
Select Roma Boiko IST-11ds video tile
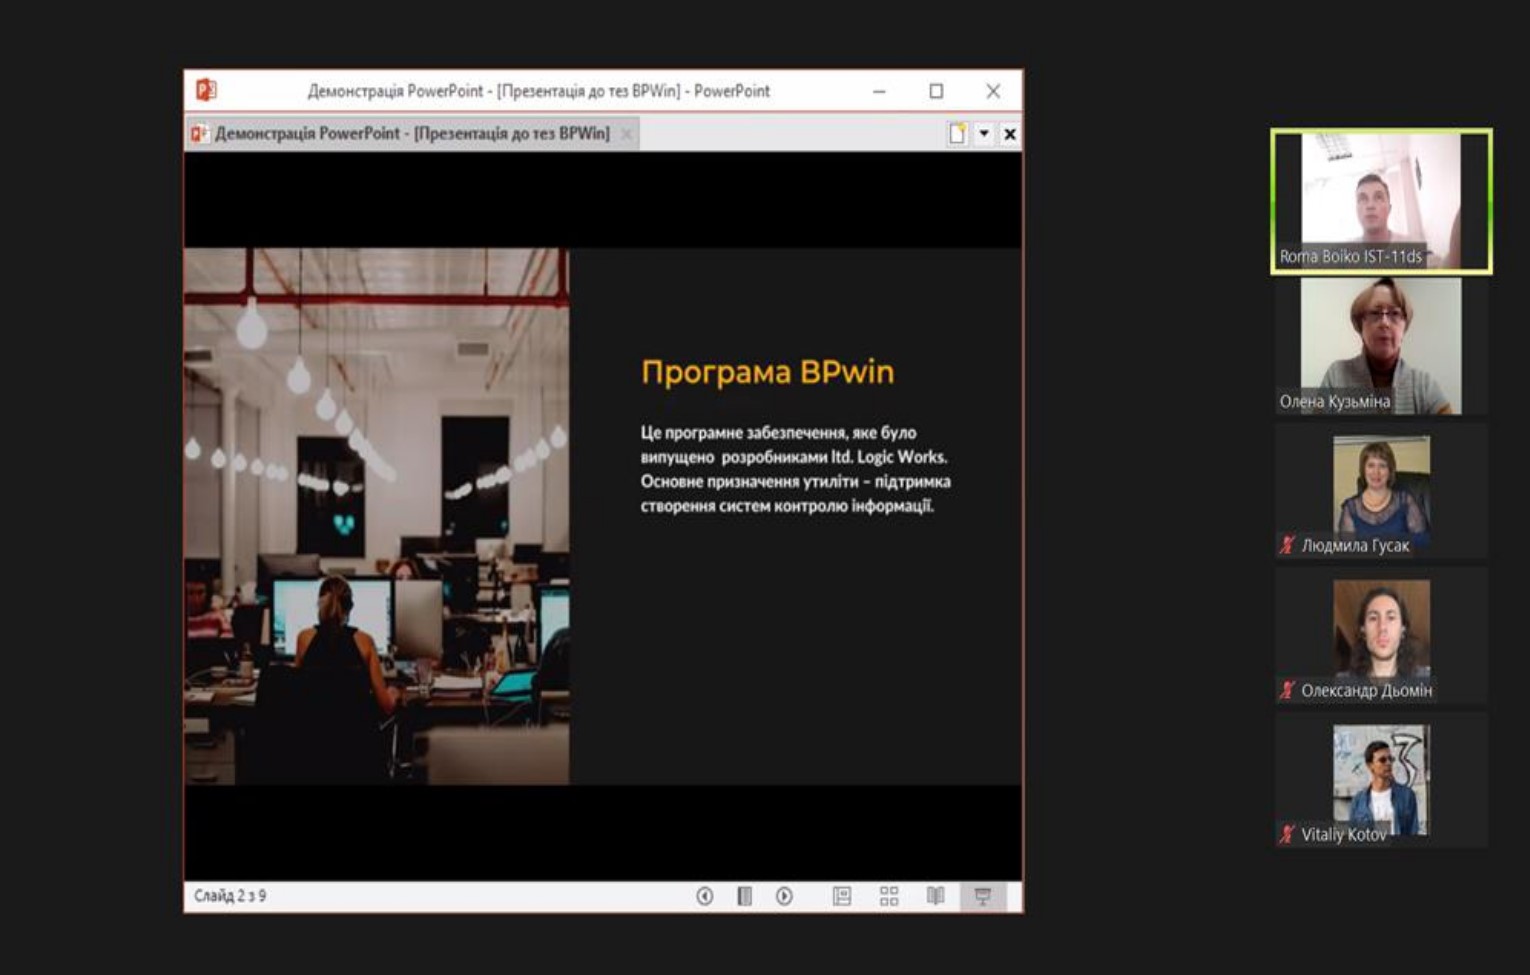coord(1381,200)
